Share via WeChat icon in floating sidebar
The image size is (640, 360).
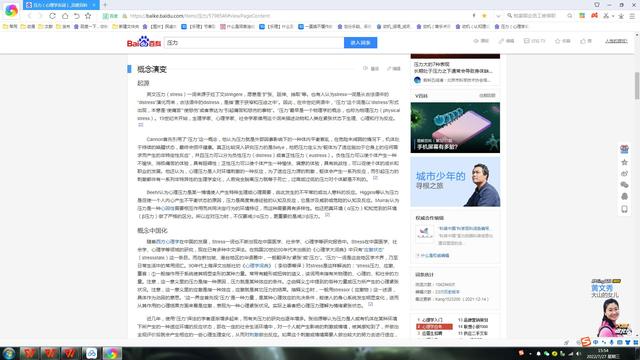click(624, 185)
